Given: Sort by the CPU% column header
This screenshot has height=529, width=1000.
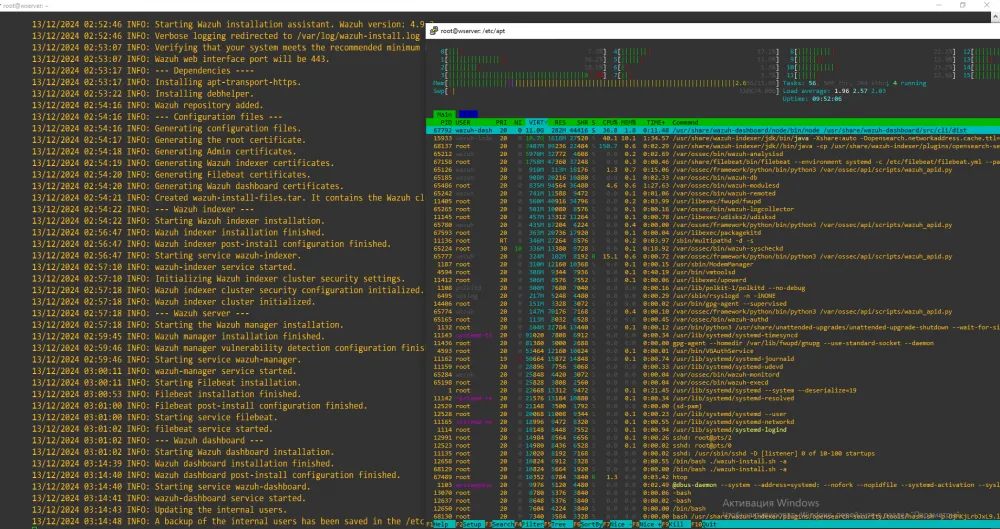Looking at the screenshot, I should 610,123.
